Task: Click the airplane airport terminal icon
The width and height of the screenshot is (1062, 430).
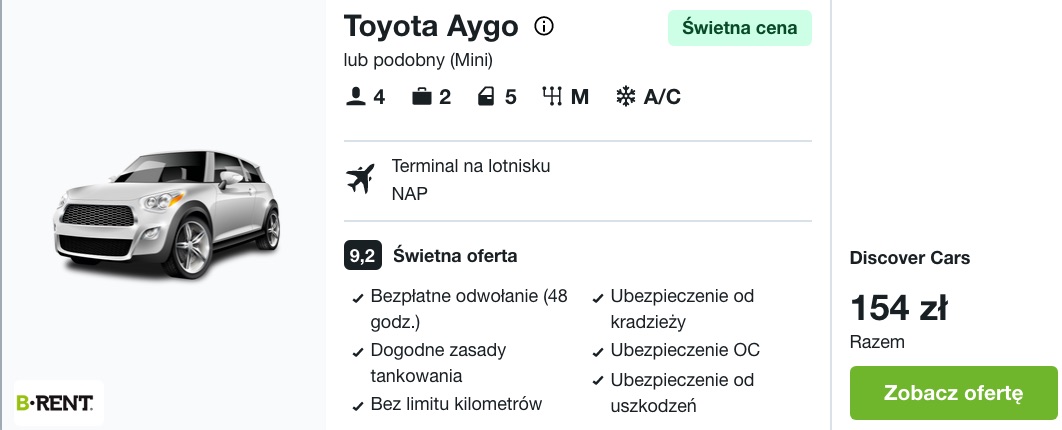Action: pos(360,179)
